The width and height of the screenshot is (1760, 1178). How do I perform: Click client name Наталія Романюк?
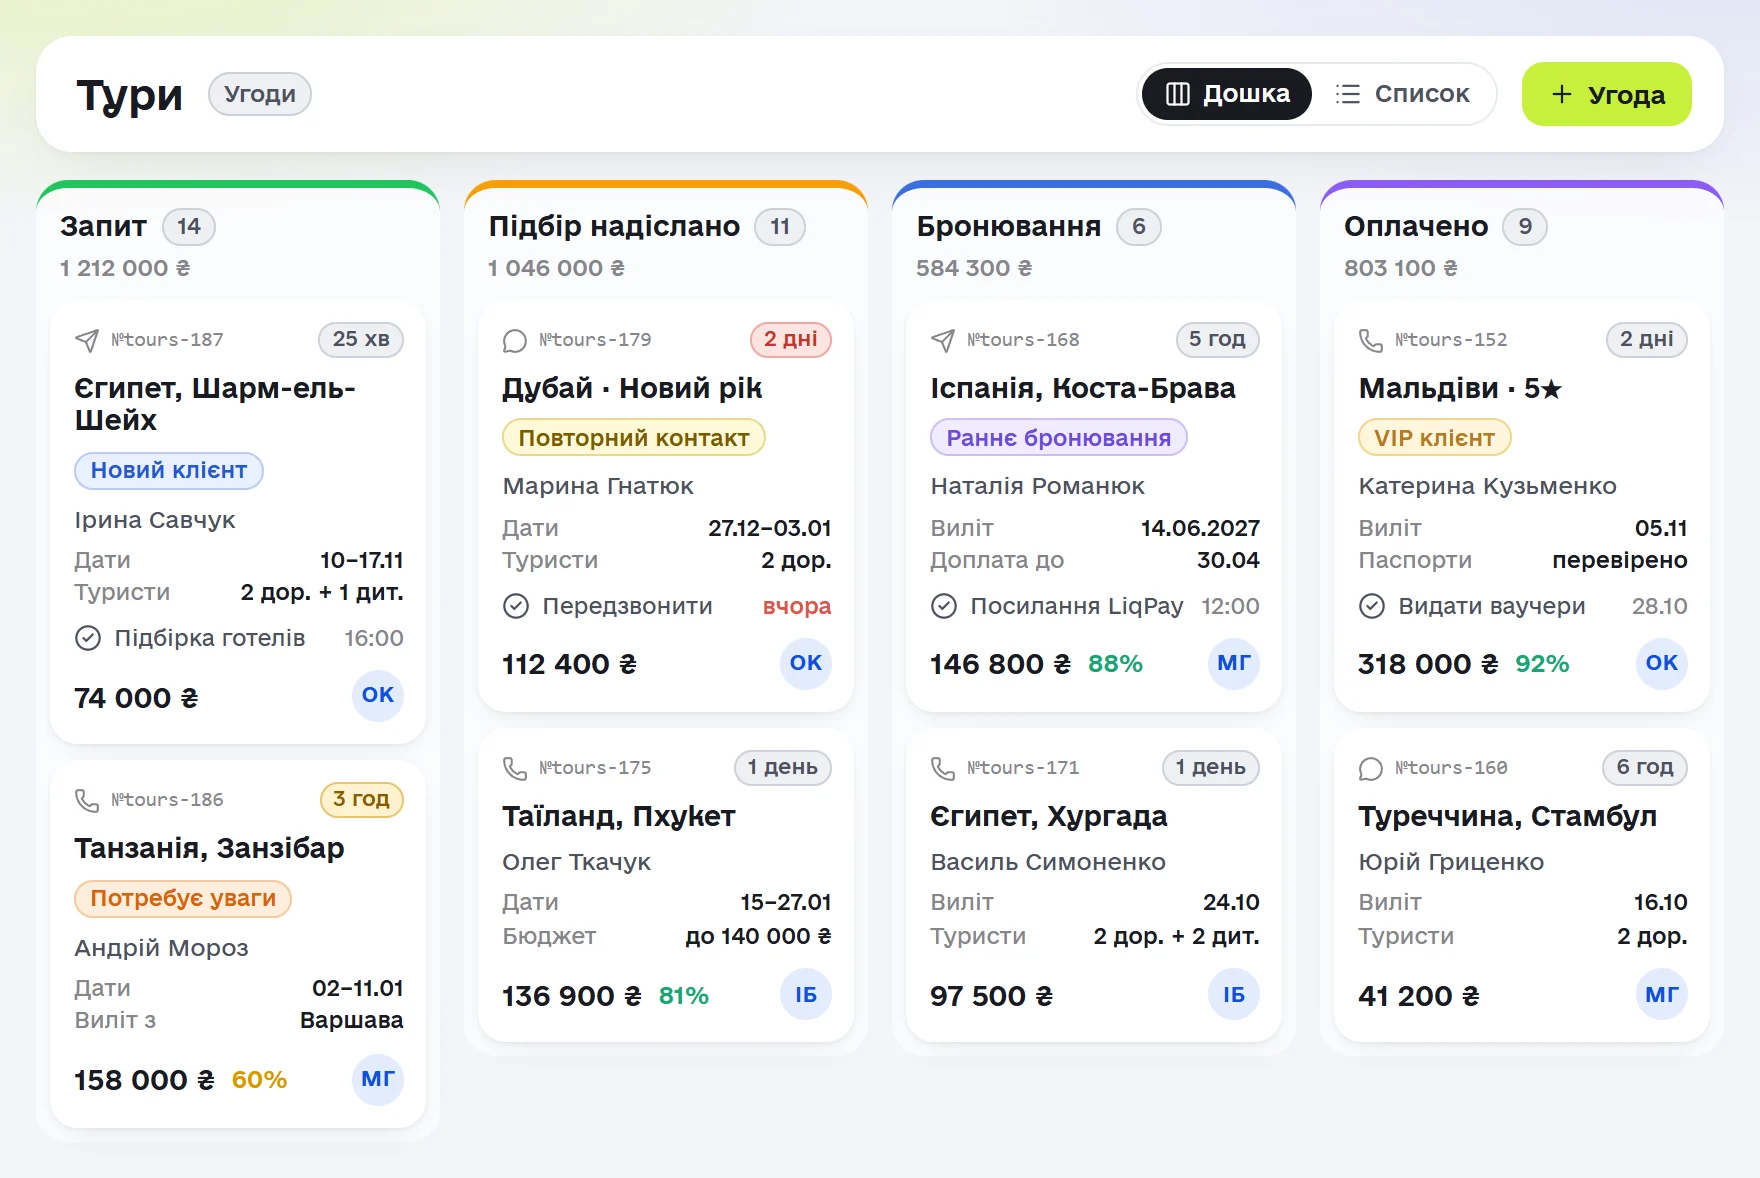click(1038, 486)
